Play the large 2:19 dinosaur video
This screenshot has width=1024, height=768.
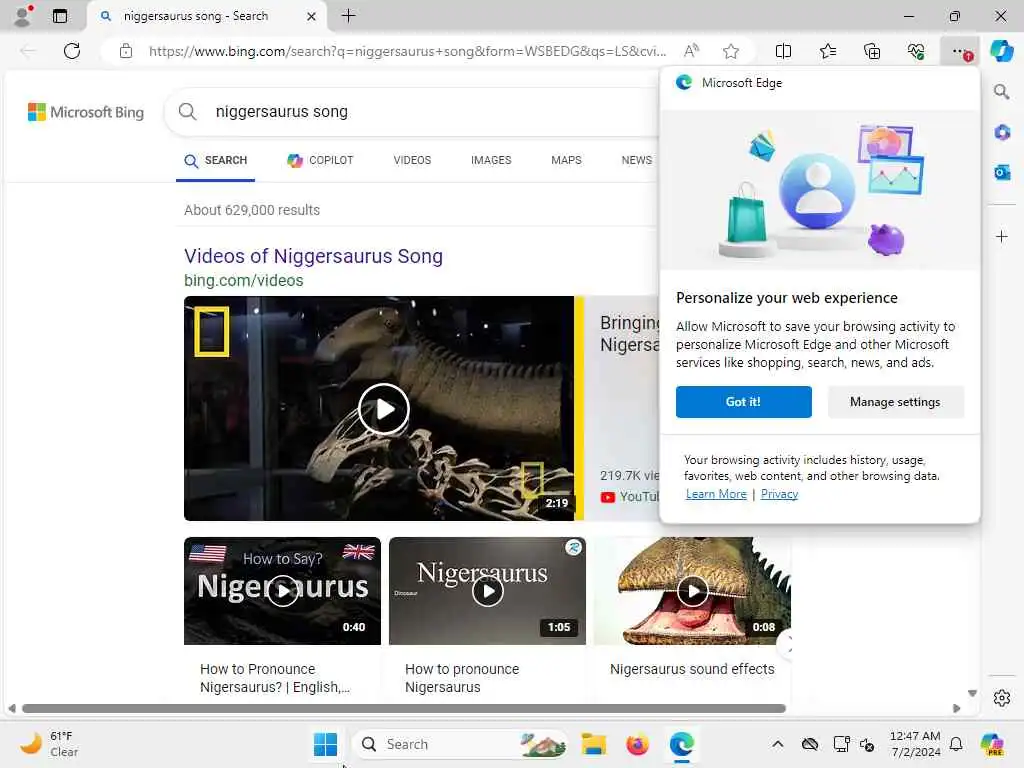(x=383, y=409)
